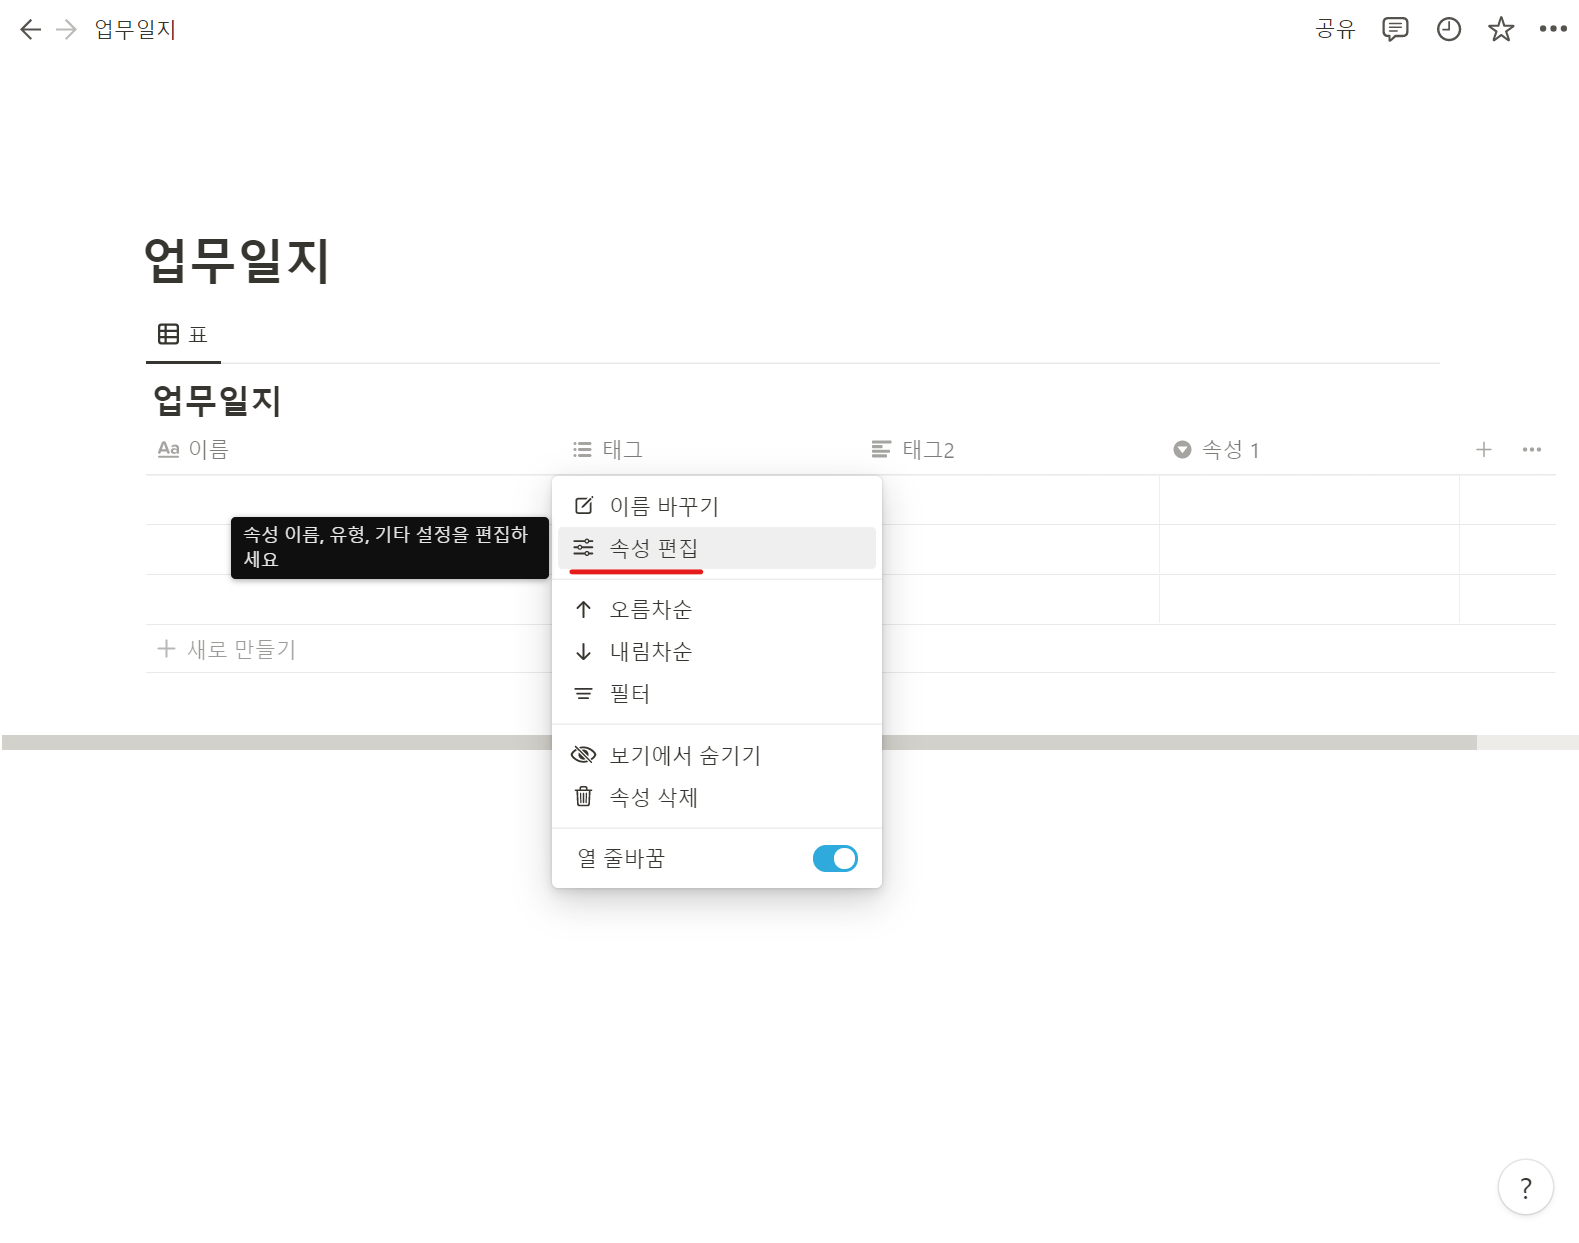Screen dimensions: 1579x1243
Task: Open table options three-dot icon
Action: pyautogui.click(x=1532, y=450)
